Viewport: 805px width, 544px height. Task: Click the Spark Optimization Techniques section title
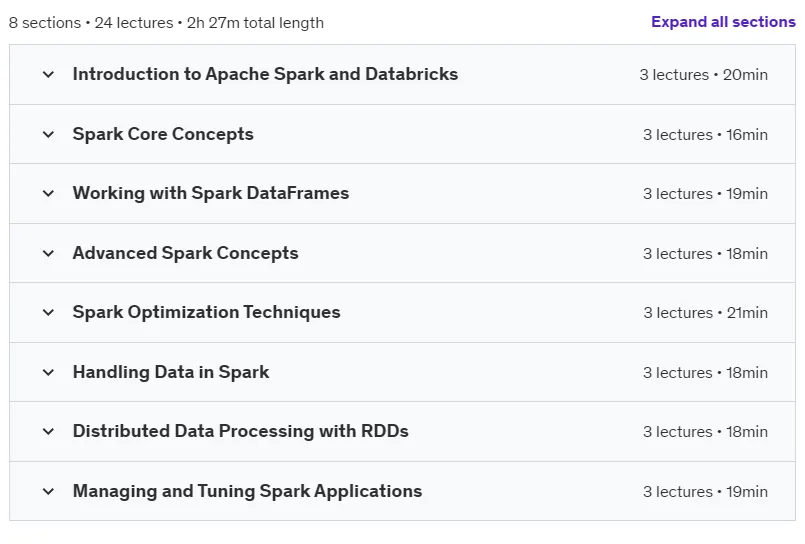(206, 313)
